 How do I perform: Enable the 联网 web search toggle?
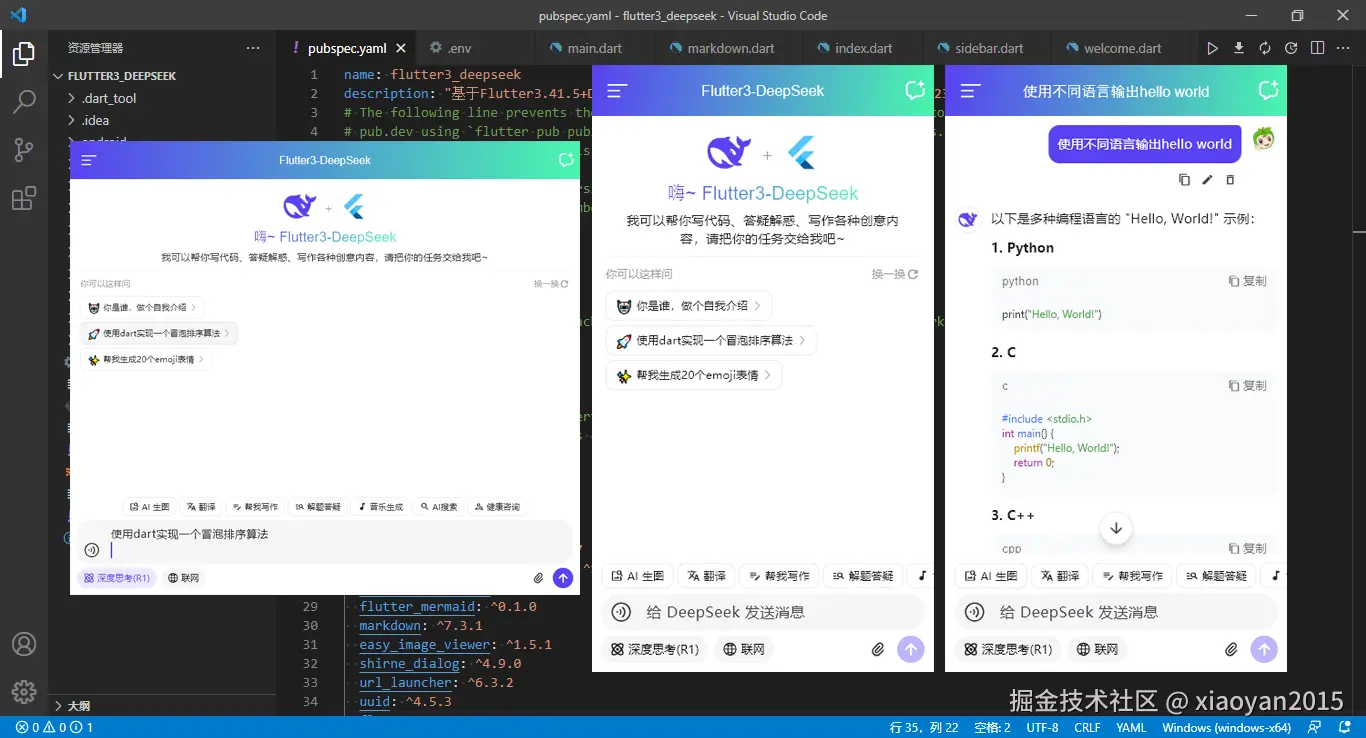click(1097, 649)
